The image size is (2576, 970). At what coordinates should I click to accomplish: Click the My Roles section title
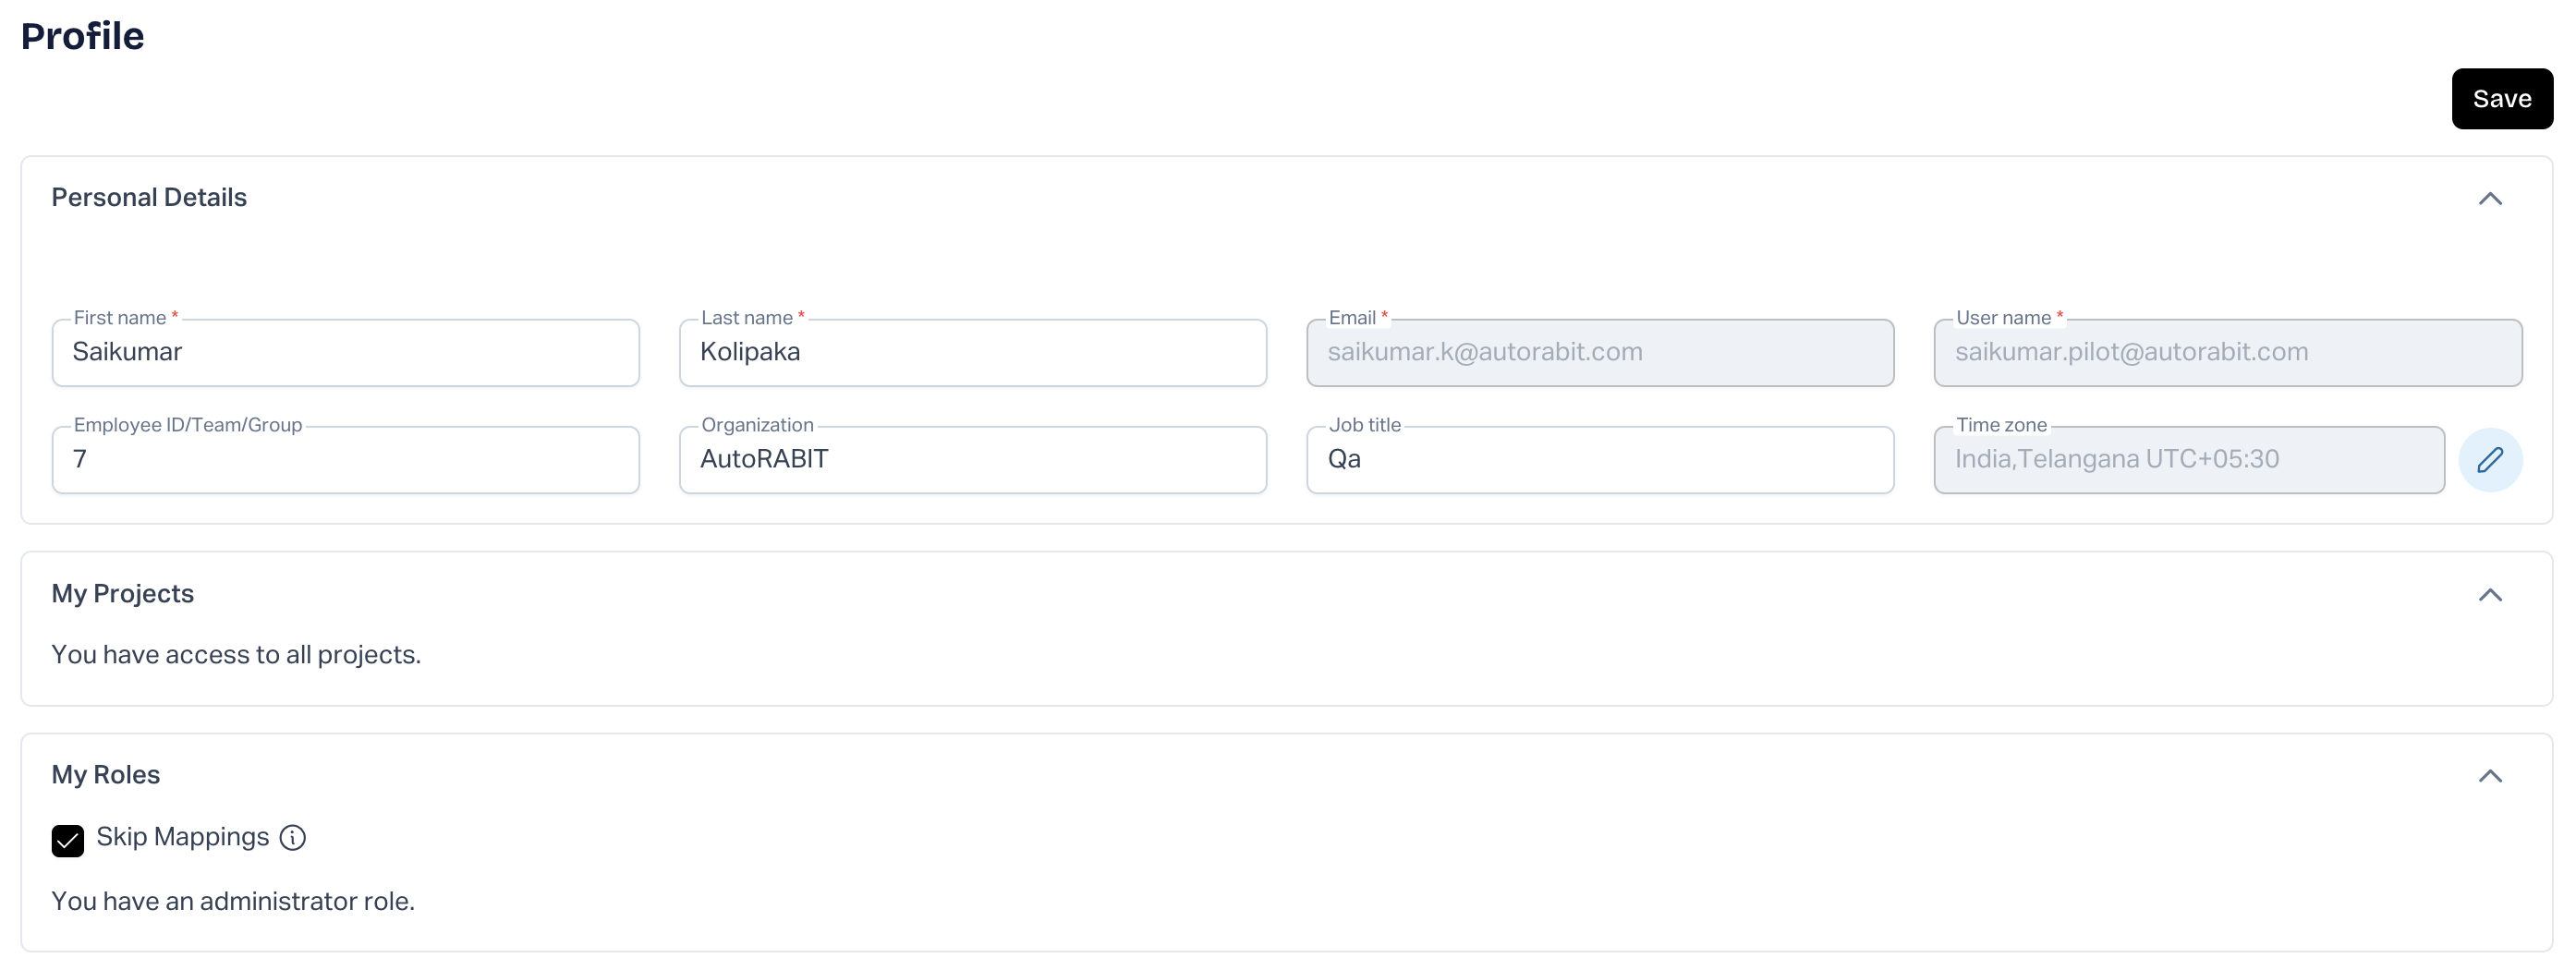106,775
